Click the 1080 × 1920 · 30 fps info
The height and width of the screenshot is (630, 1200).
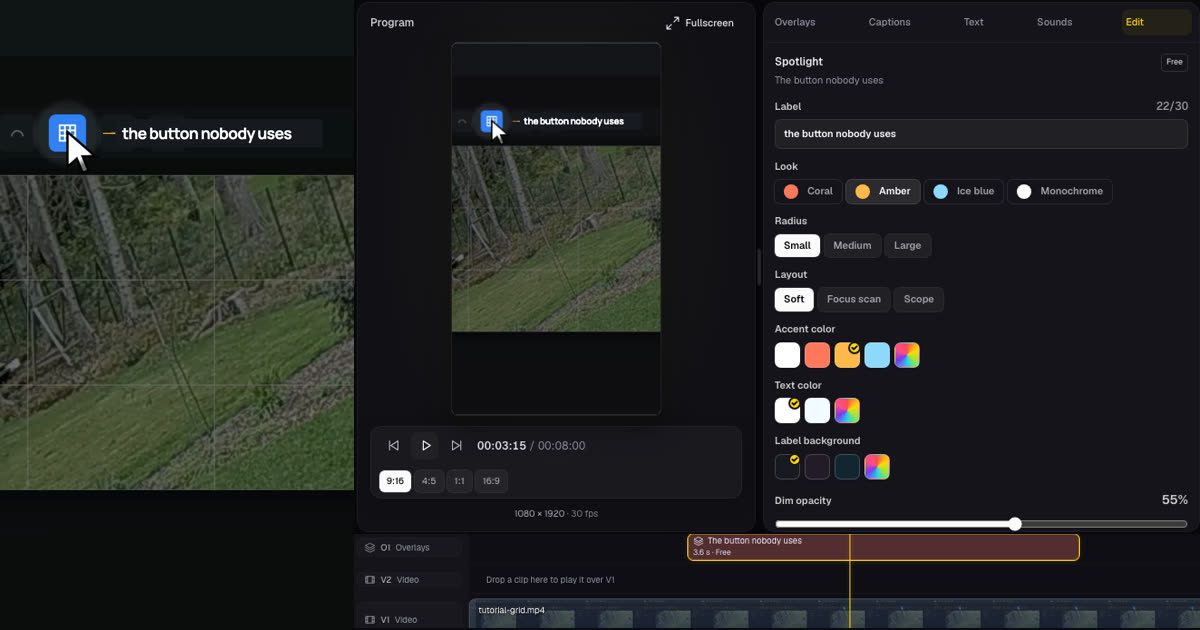click(x=556, y=514)
